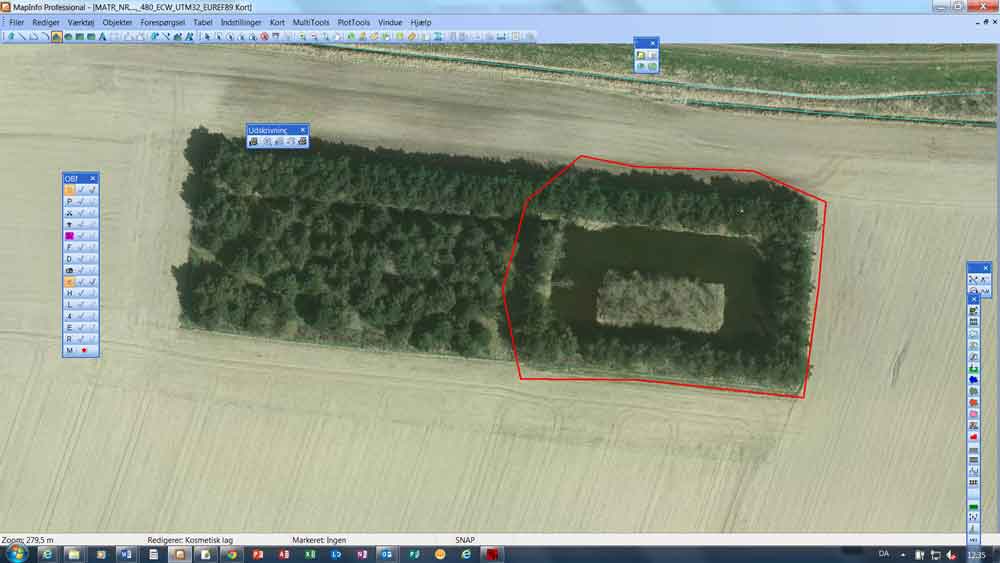Select the text tool (A) in the drawing toolbar
The width and height of the screenshot is (1000, 563).
[102, 37]
